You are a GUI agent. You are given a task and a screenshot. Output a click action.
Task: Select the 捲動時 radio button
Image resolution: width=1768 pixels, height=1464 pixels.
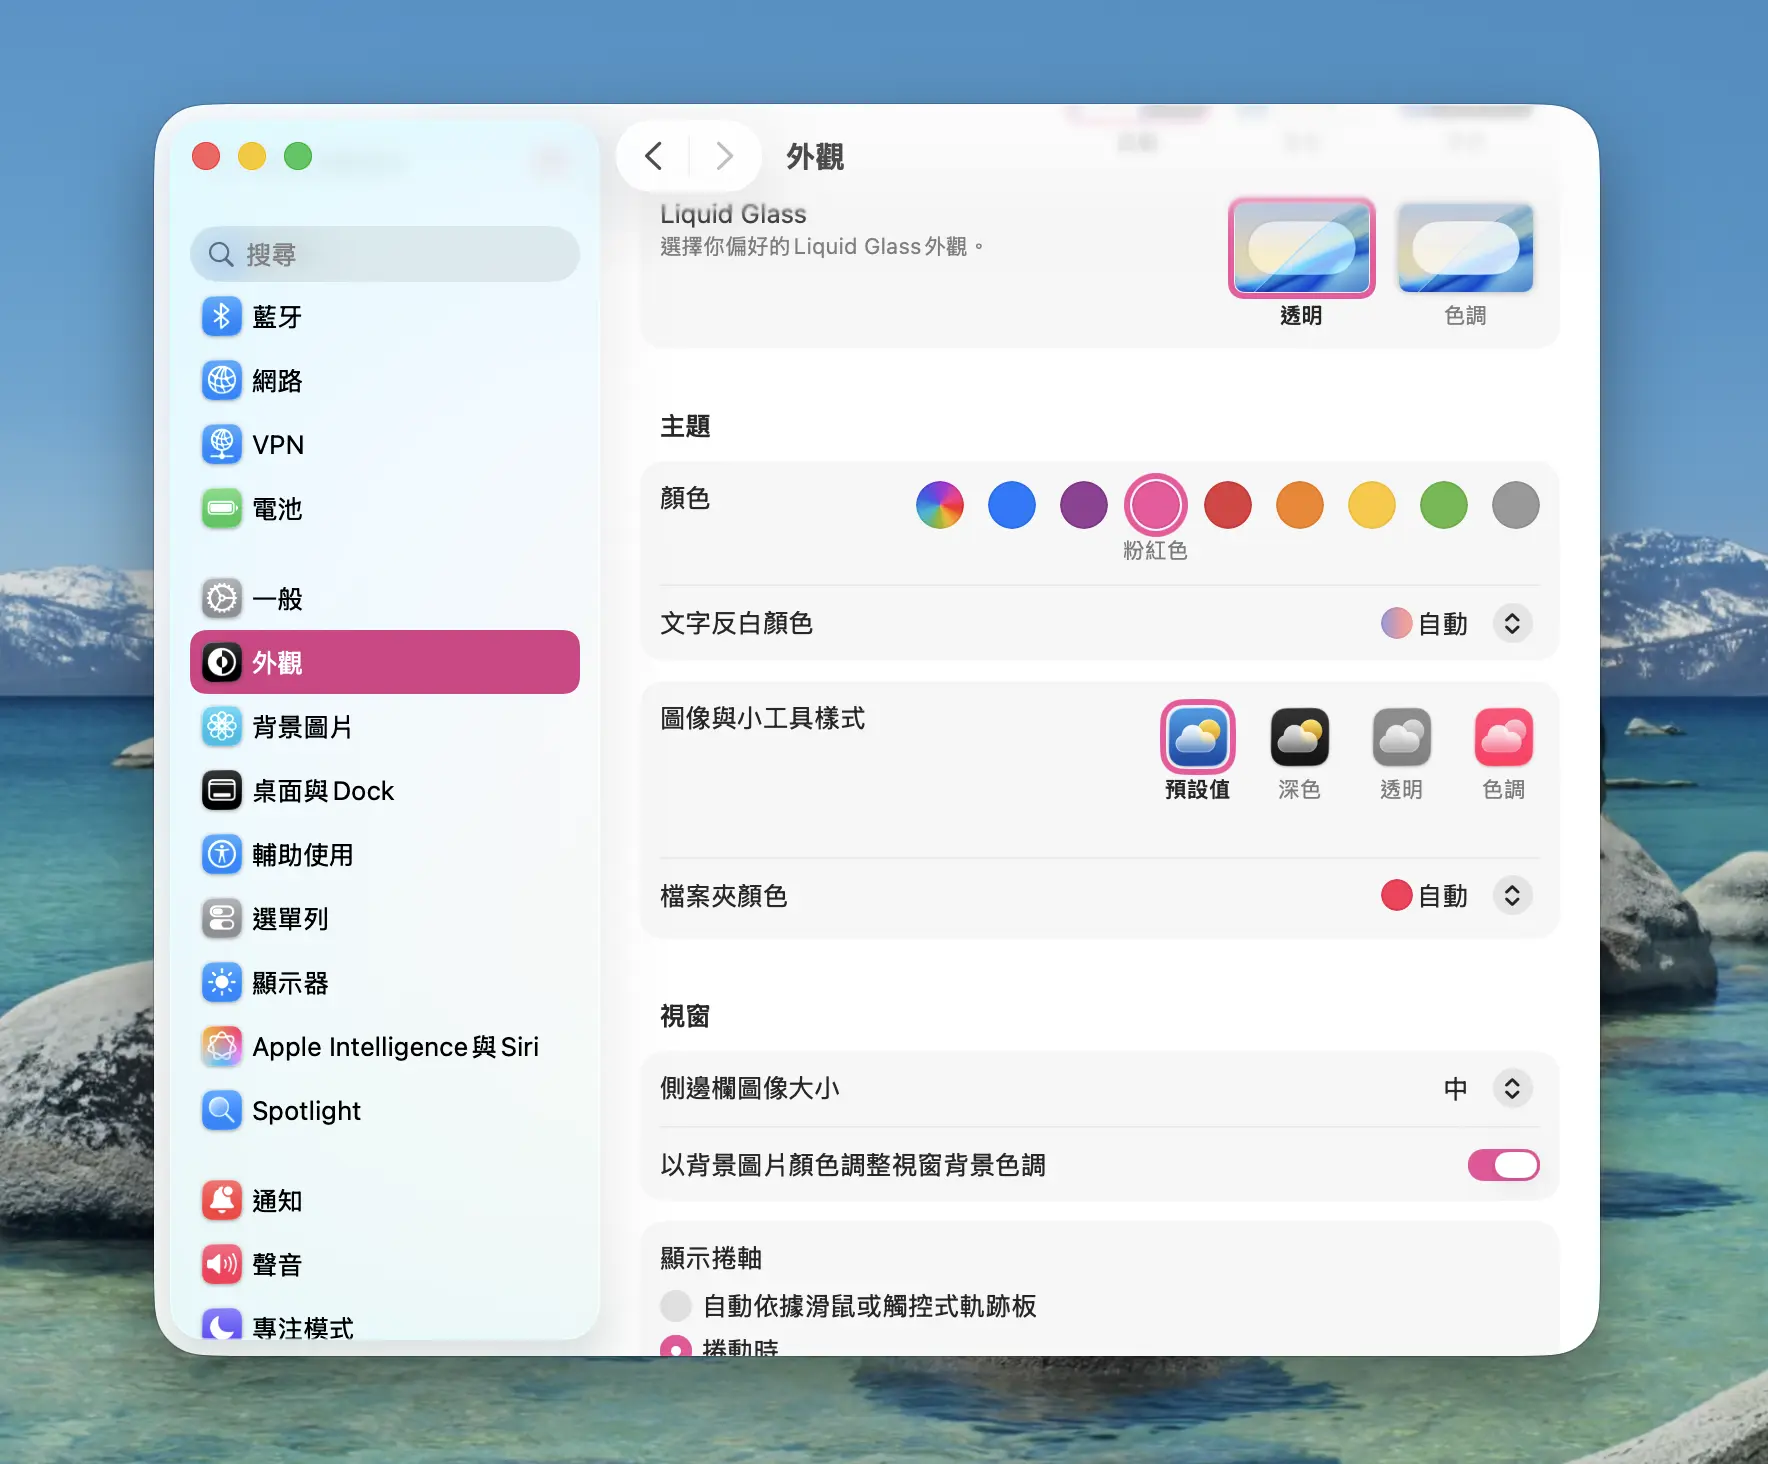(x=676, y=1346)
